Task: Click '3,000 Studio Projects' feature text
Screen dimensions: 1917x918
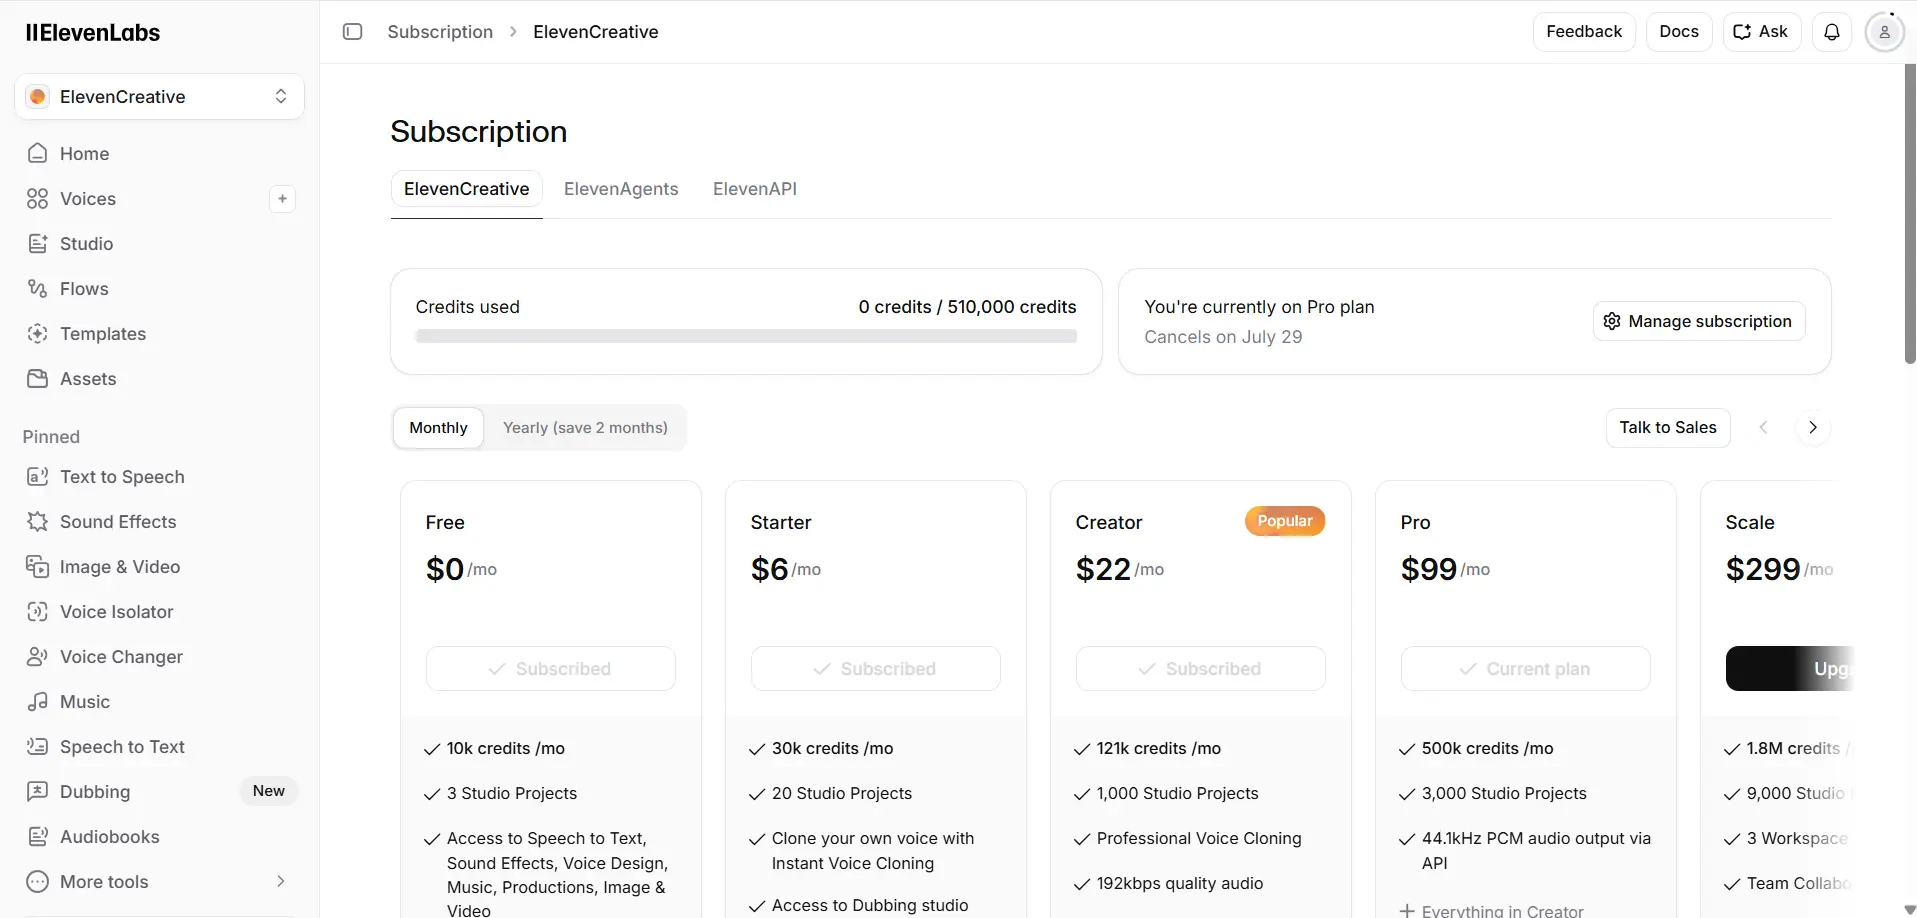Action: 1504,794
